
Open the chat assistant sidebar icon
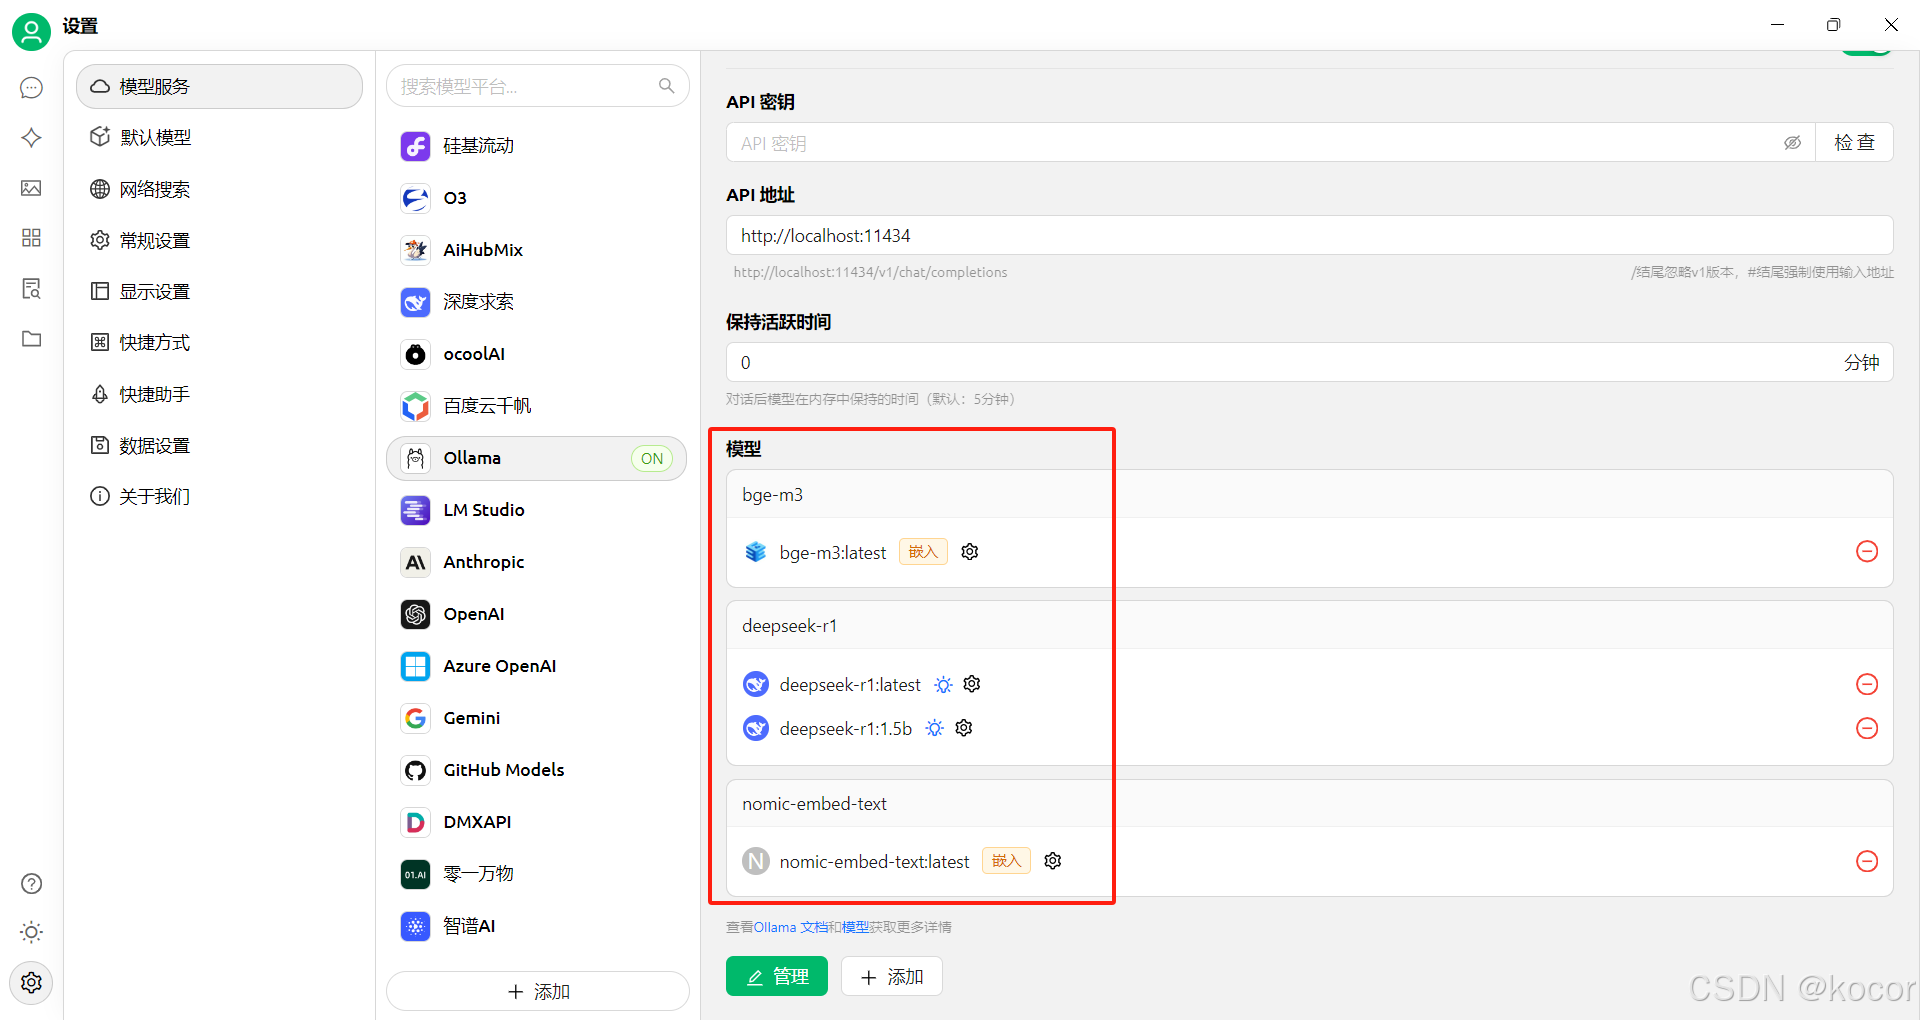(x=31, y=88)
